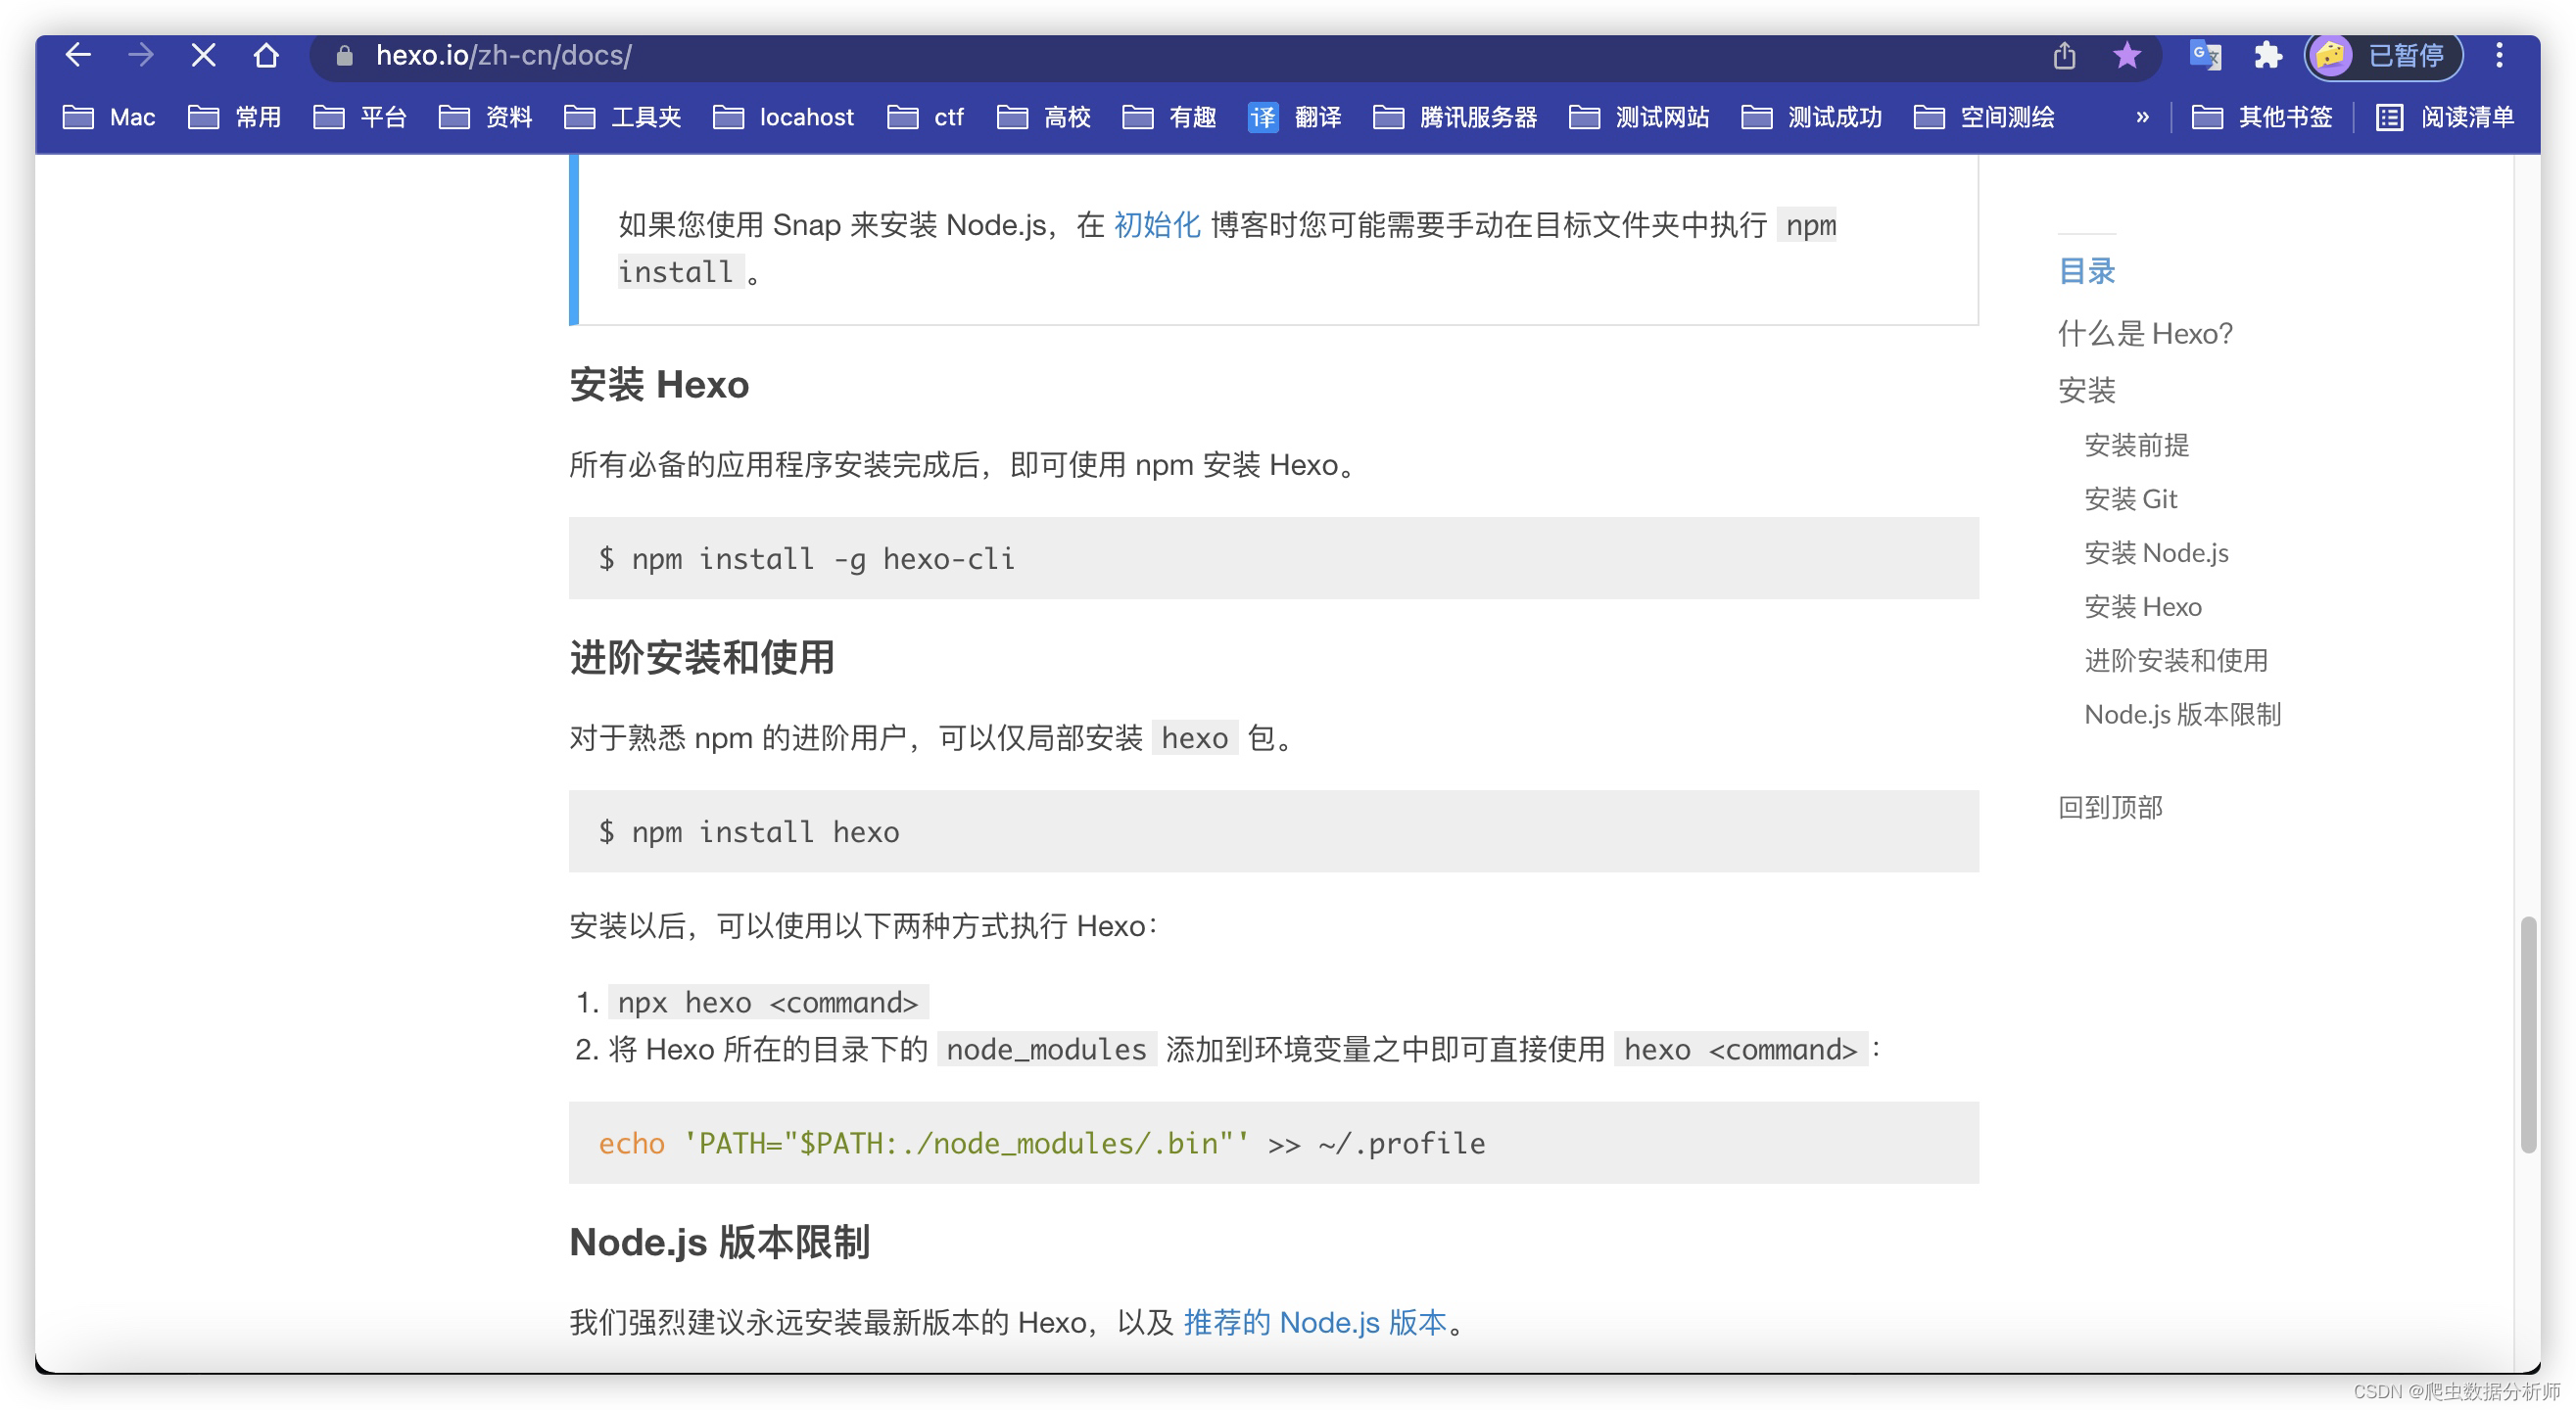Open the 测试成功 bookmark folder
Image resolution: width=2576 pixels, height=1410 pixels.
[x=1811, y=117]
